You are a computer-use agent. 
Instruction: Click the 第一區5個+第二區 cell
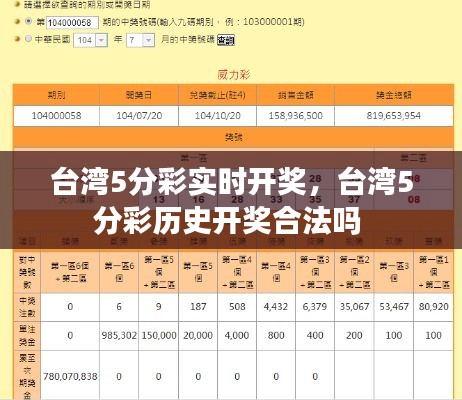coord(159,272)
